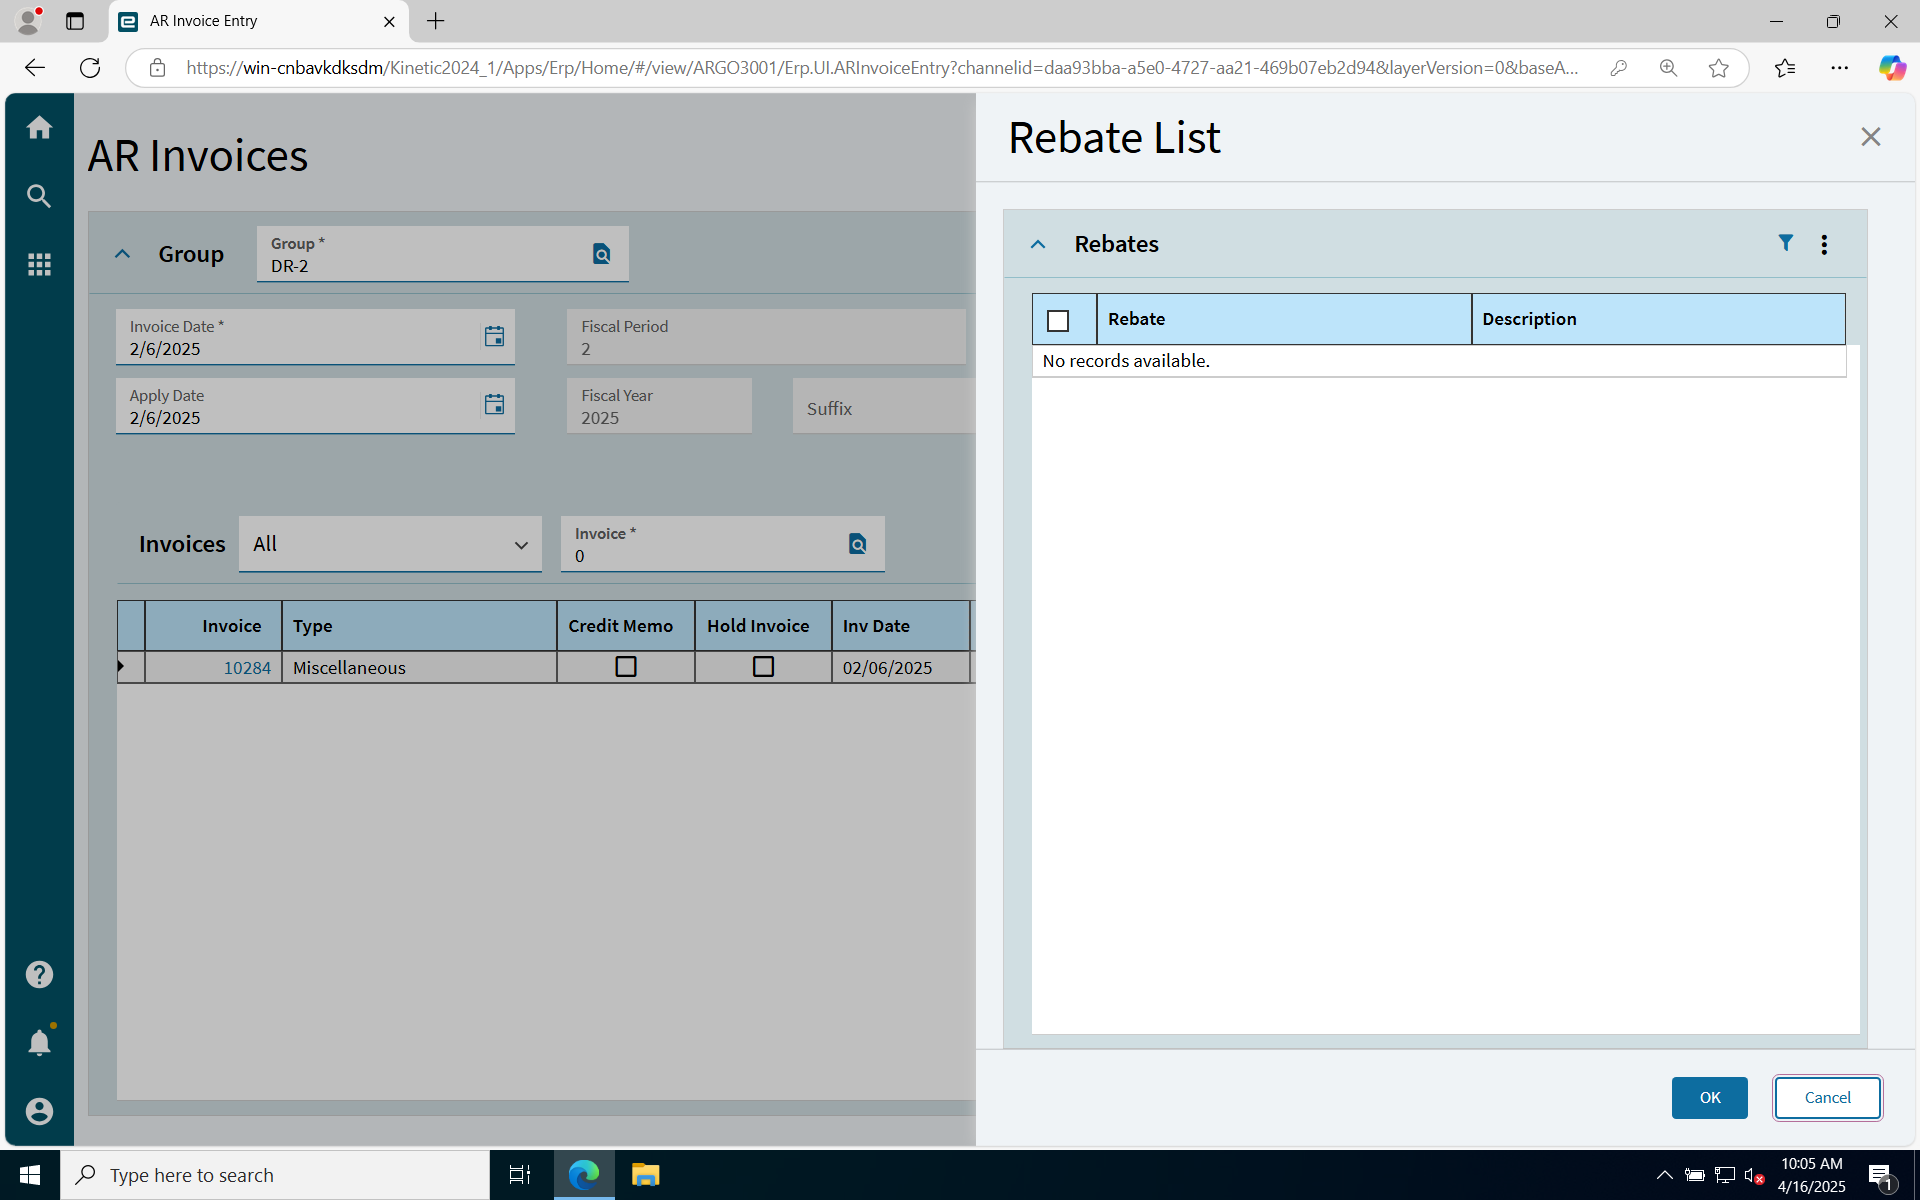The height and width of the screenshot is (1200, 1920).
Task: Toggle Hold Invoice checkbox for invoice 10284
Action: (x=763, y=667)
